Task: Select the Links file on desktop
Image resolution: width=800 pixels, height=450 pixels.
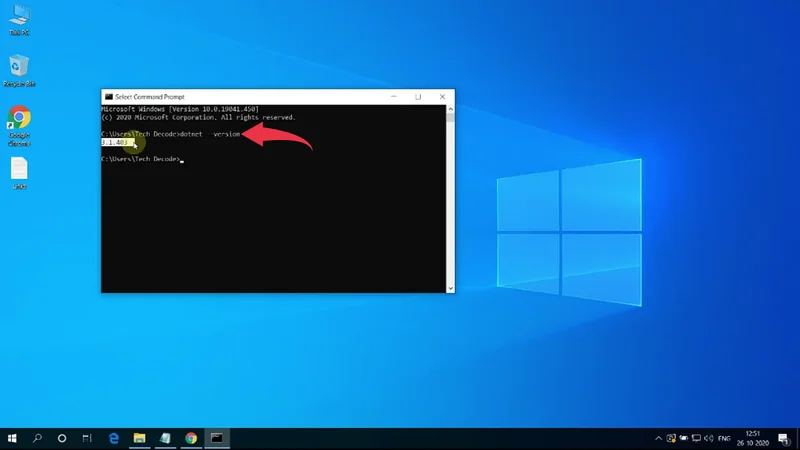Action: (19, 170)
